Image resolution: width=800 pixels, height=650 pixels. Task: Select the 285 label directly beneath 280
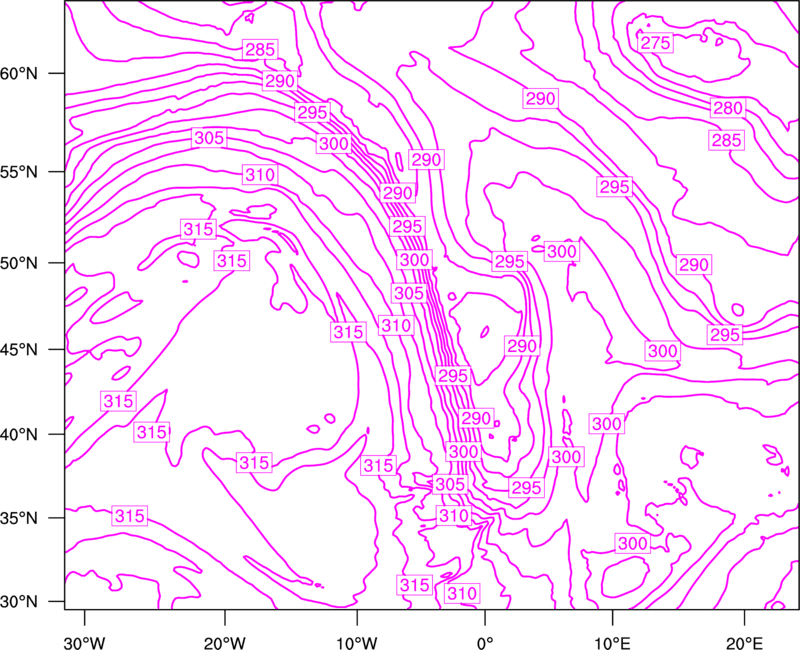click(727, 140)
